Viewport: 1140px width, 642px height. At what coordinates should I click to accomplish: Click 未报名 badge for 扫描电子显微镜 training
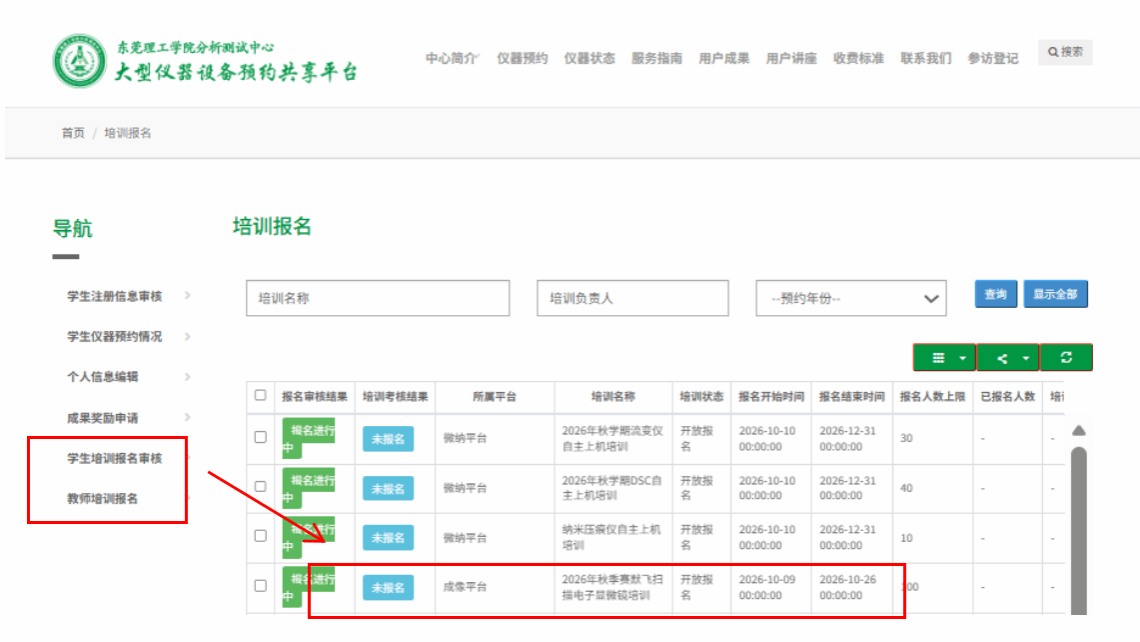pos(388,587)
